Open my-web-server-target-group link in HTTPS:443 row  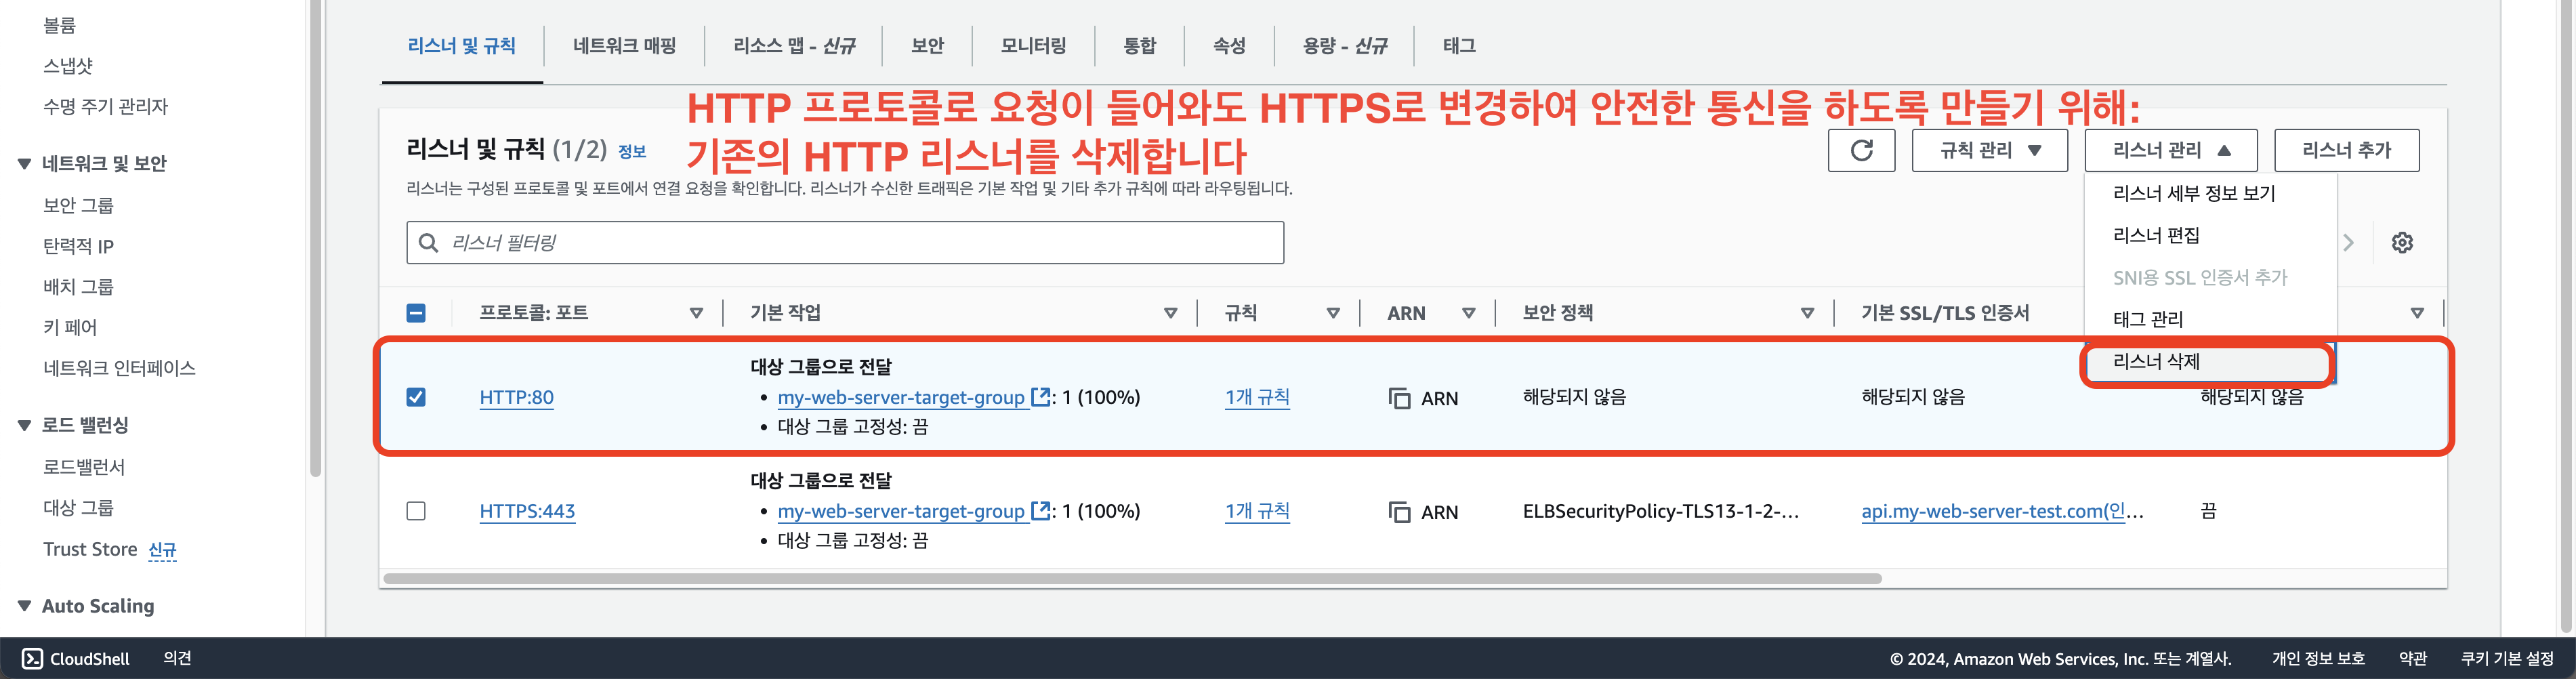pos(901,511)
